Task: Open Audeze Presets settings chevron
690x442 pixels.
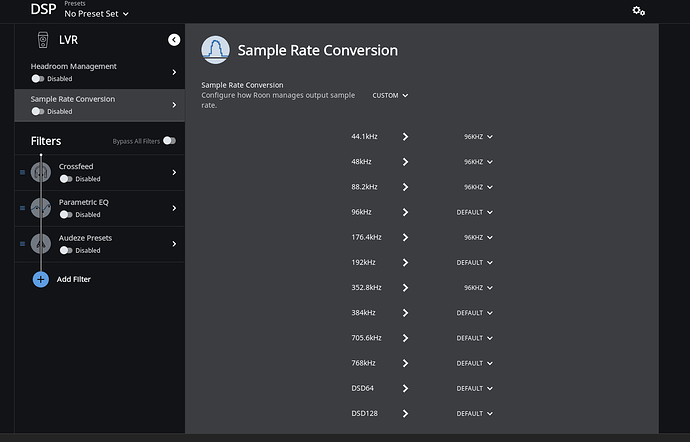Action: (174, 243)
